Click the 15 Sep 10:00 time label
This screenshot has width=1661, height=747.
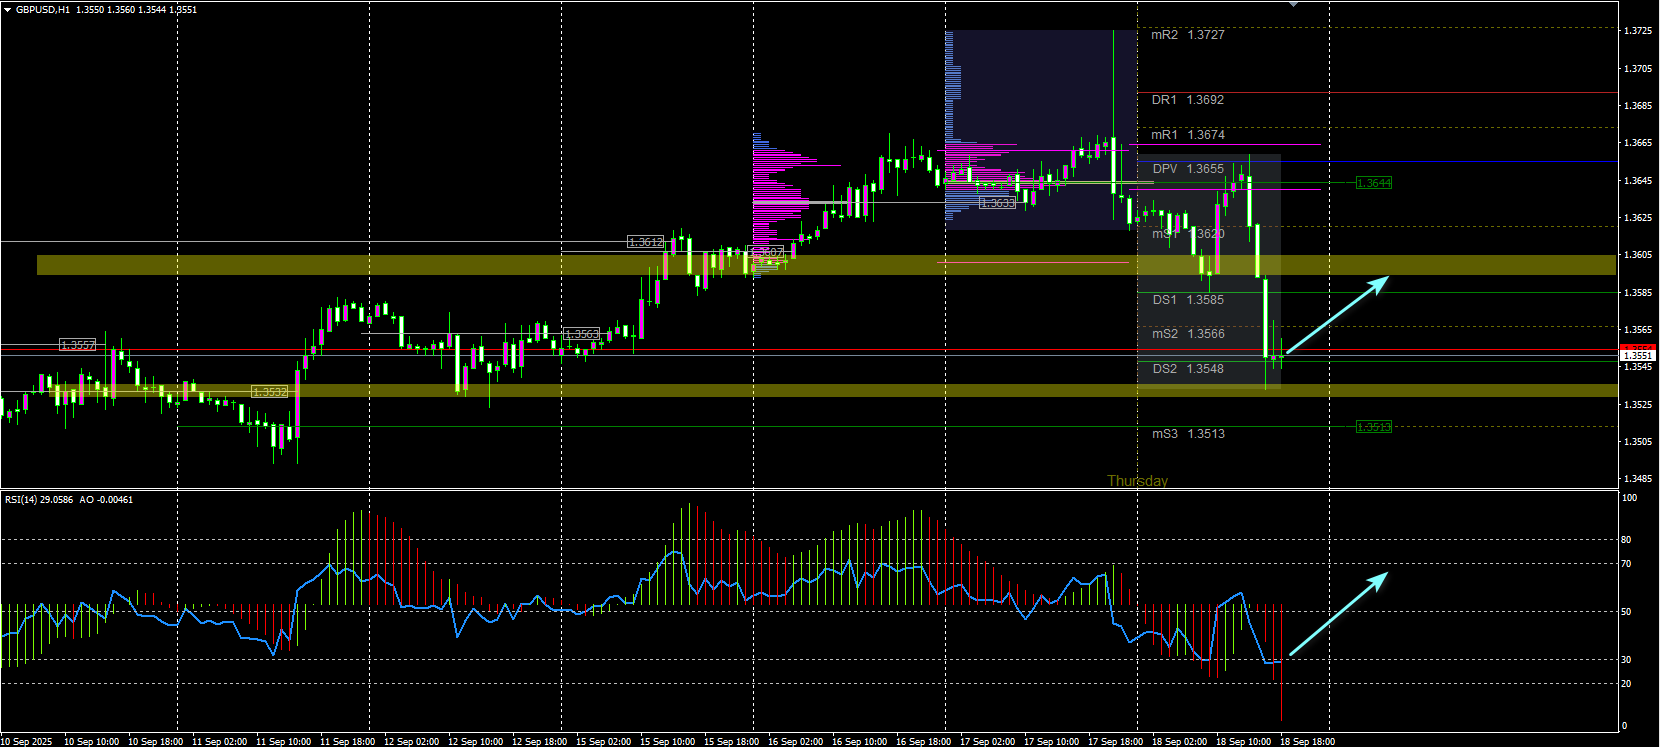coord(667,741)
